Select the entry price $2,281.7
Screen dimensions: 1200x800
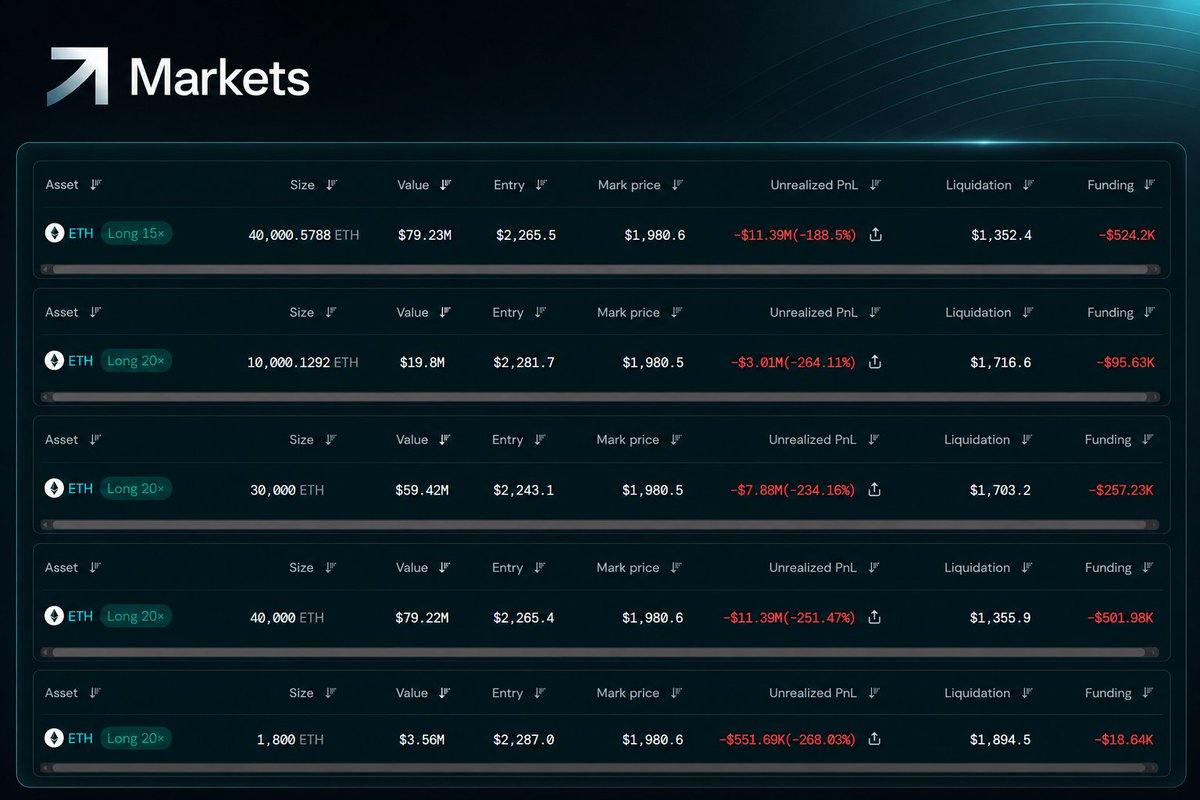[523, 363]
